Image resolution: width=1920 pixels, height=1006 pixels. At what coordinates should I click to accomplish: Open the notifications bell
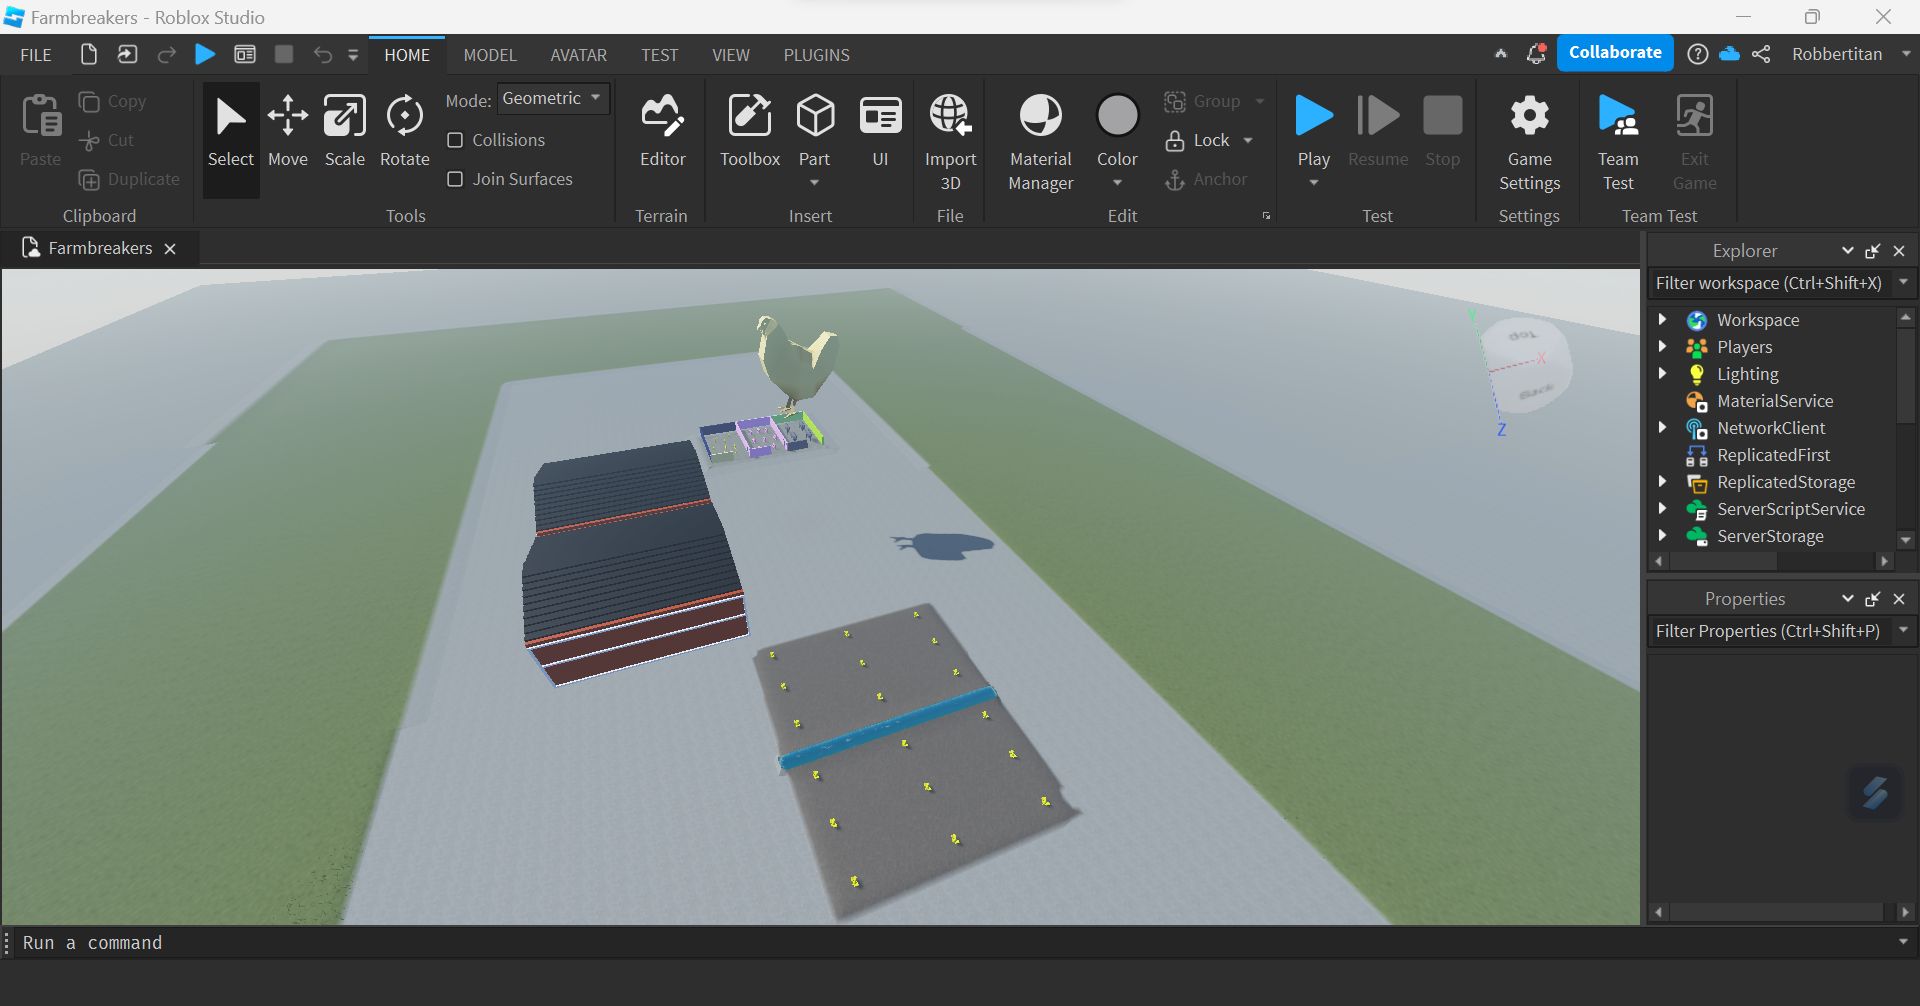coord(1536,54)
